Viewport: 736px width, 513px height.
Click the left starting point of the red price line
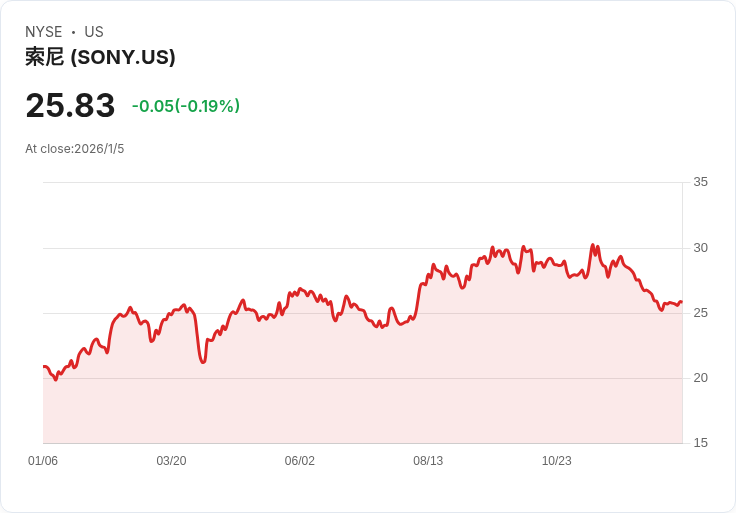(x=44, y=367)
